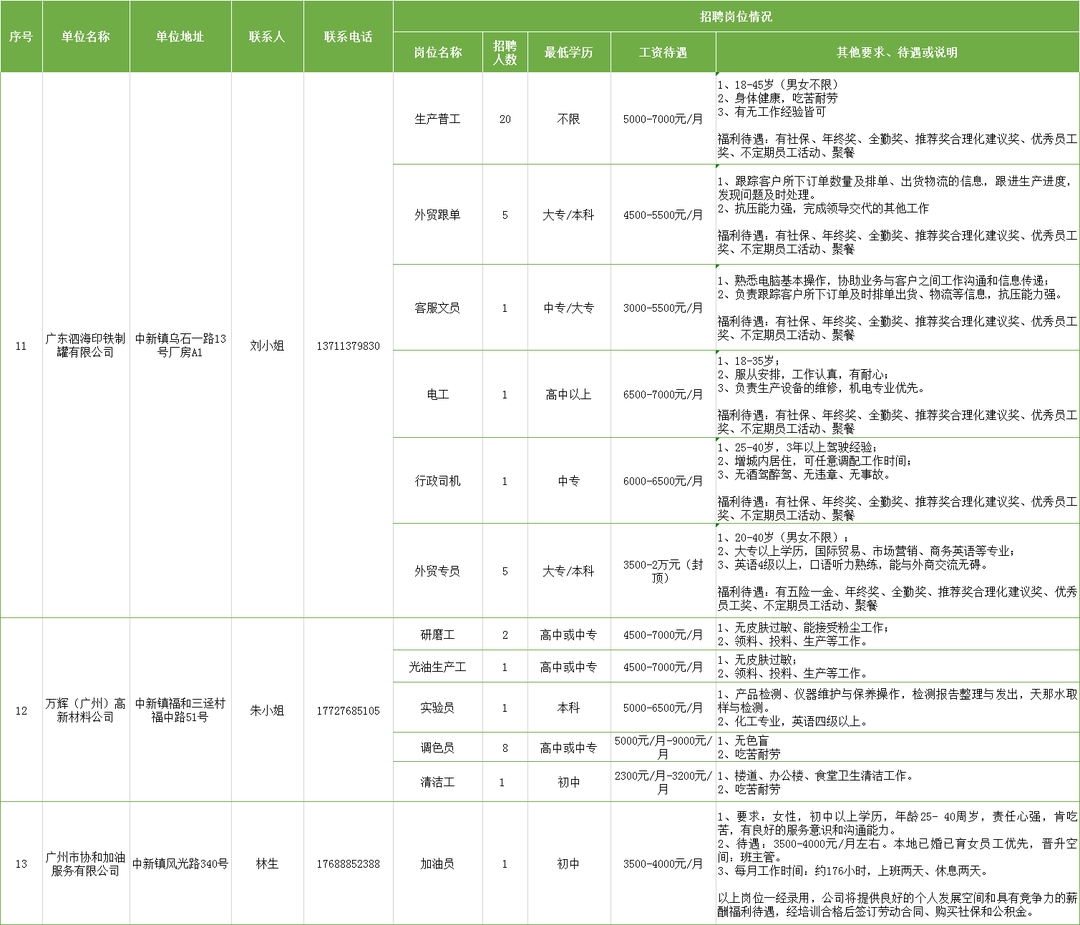This screenshot has width=1080, height=925.
Task: Select the 行政司机 position cell
Action: pyautogui.click(x=437, y=481)
